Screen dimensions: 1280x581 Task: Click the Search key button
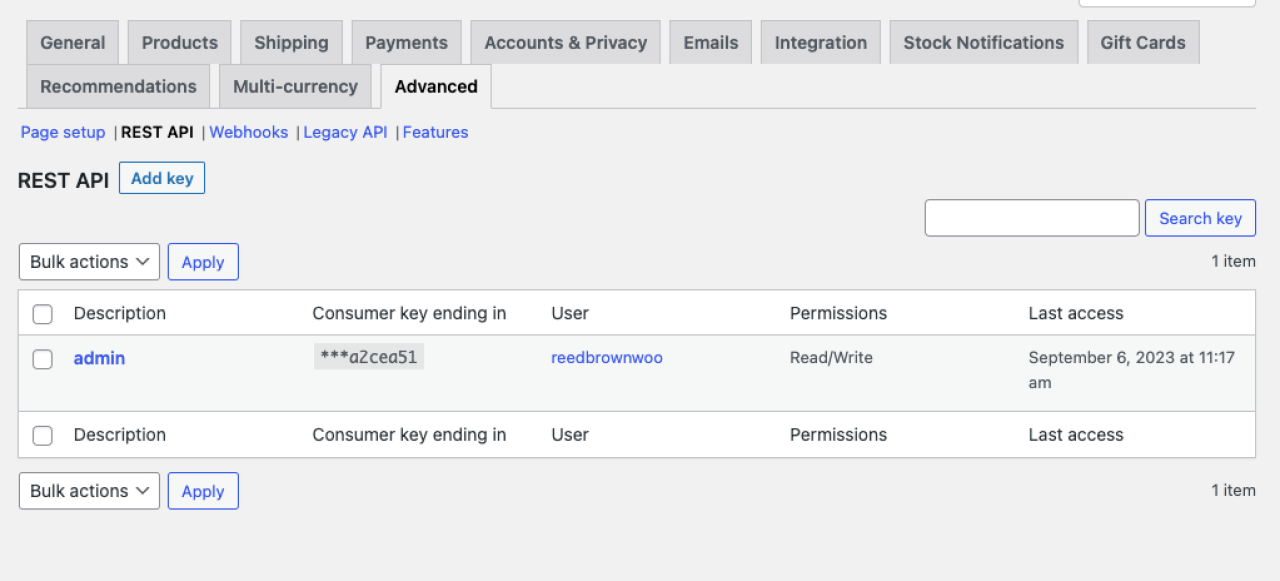coord(1200,218)
